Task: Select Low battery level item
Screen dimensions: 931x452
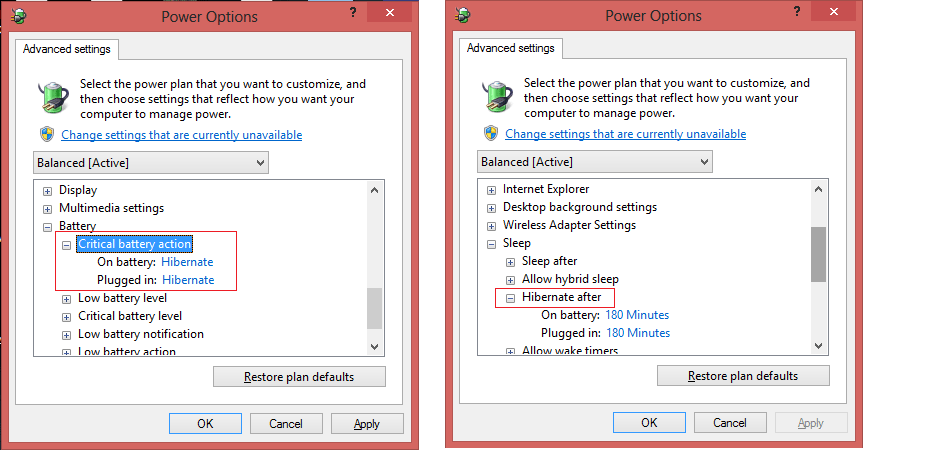Action: pos(122,298)
